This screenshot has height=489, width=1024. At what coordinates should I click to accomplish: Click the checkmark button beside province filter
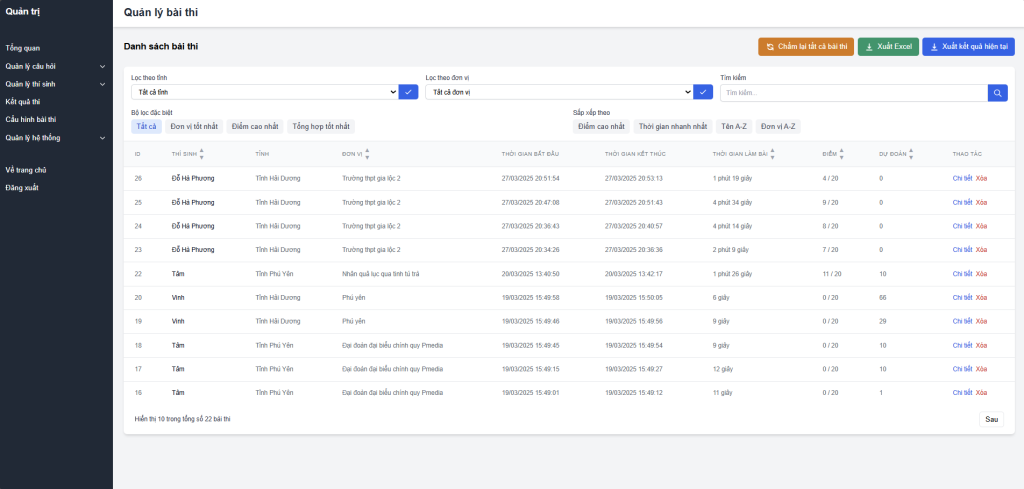[x=408, y=92]
